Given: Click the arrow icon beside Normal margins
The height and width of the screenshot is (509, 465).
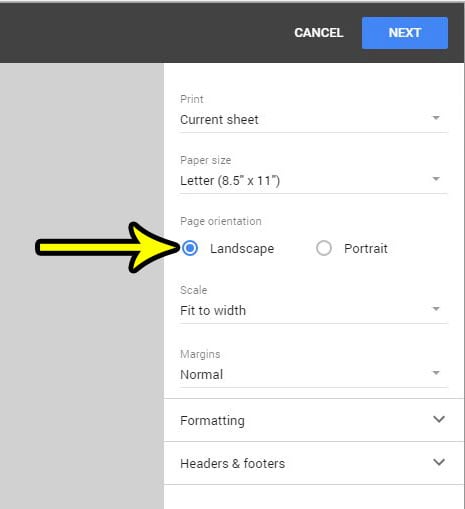Looking at the screenshot, I should [x=436, y=373].
